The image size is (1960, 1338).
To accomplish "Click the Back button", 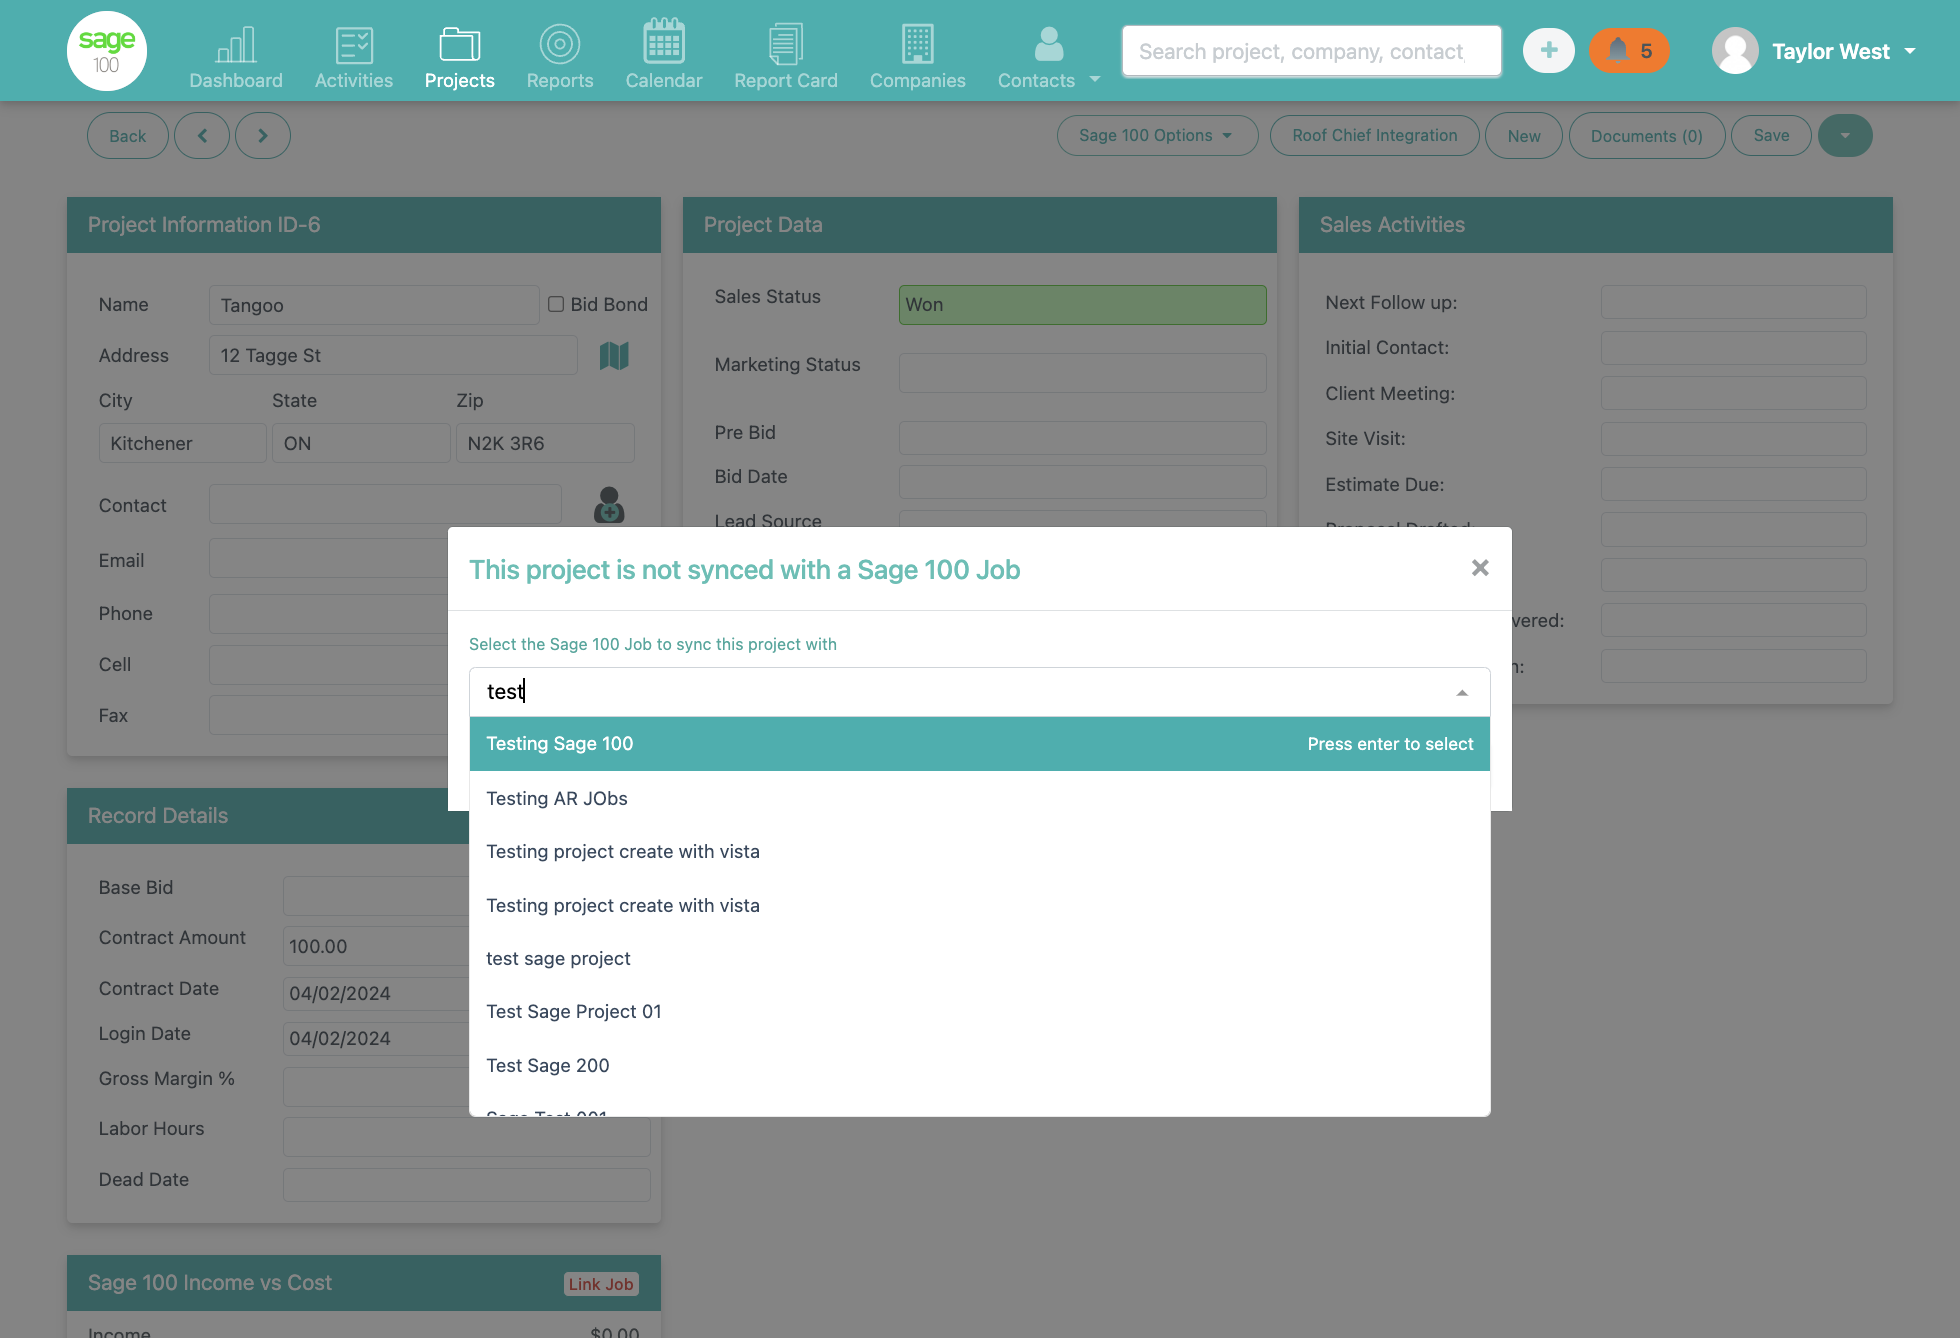I will [128, 136].
